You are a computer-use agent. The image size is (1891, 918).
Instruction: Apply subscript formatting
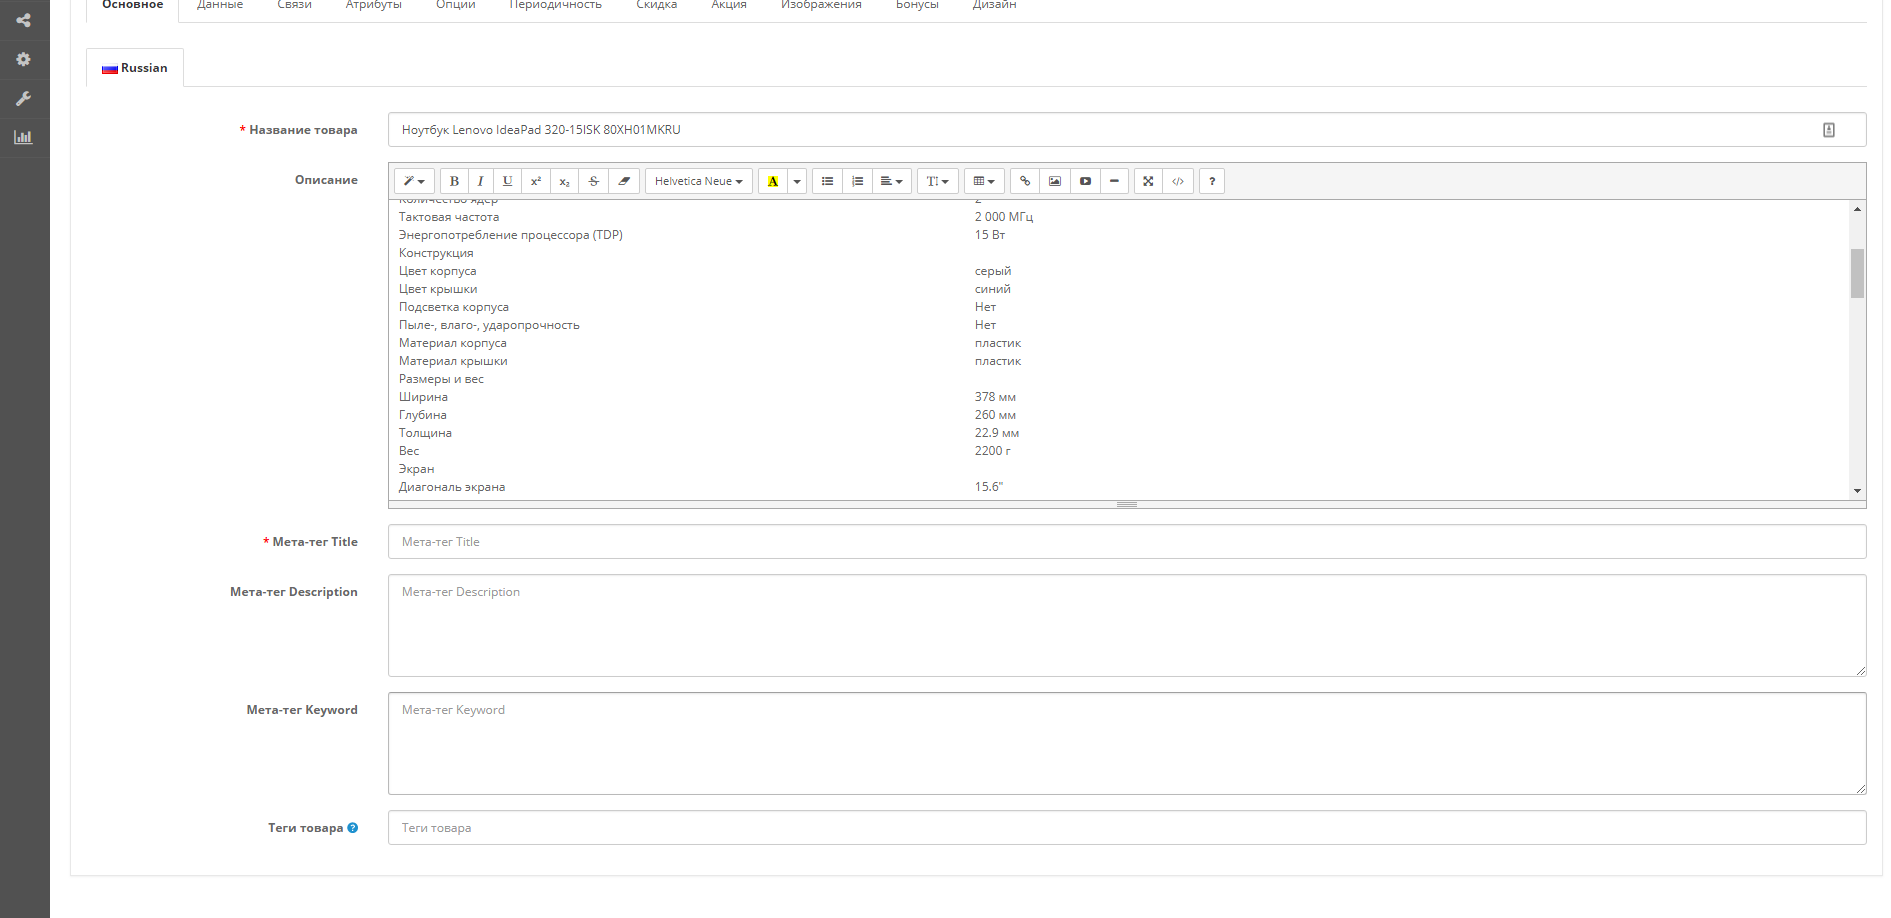pyautogui.click(x=564, y=181)
